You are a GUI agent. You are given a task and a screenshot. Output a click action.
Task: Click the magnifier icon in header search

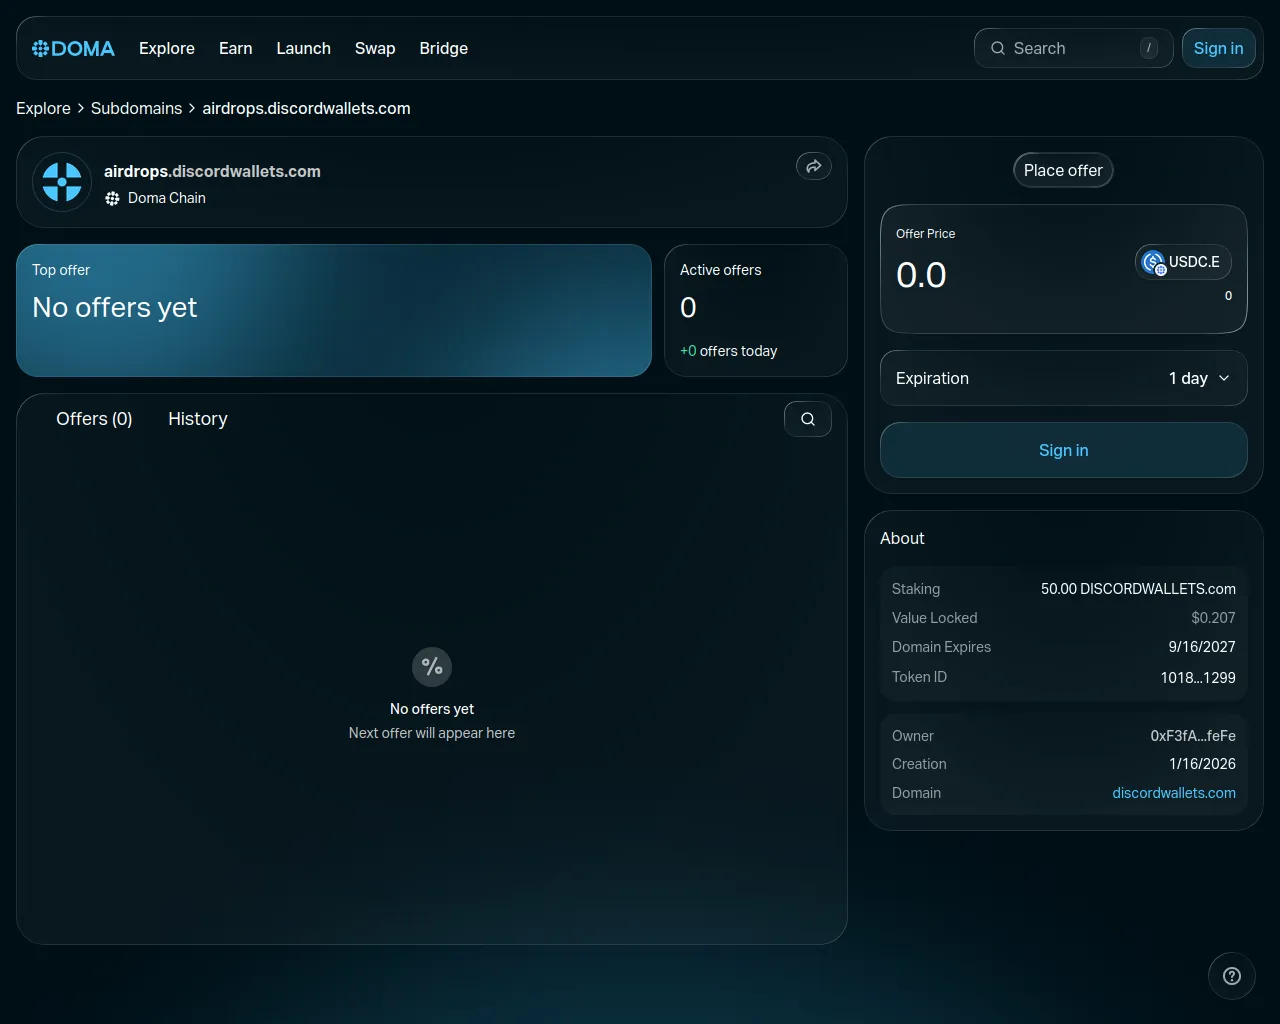coord(998,48)
